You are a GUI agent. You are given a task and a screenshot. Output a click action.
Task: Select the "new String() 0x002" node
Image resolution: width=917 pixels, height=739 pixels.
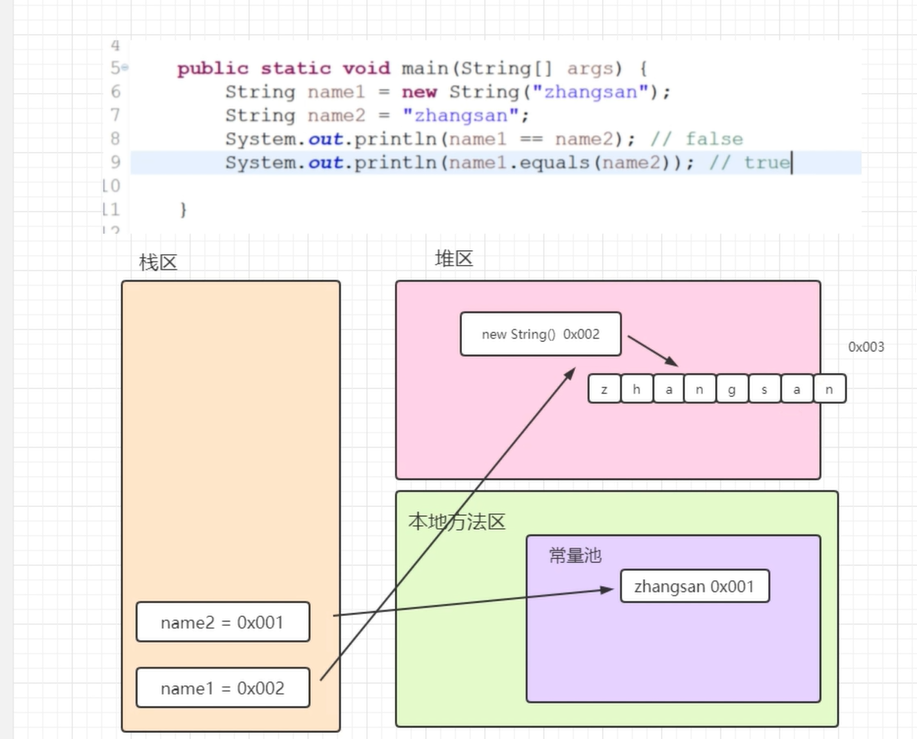coord(540,334)
